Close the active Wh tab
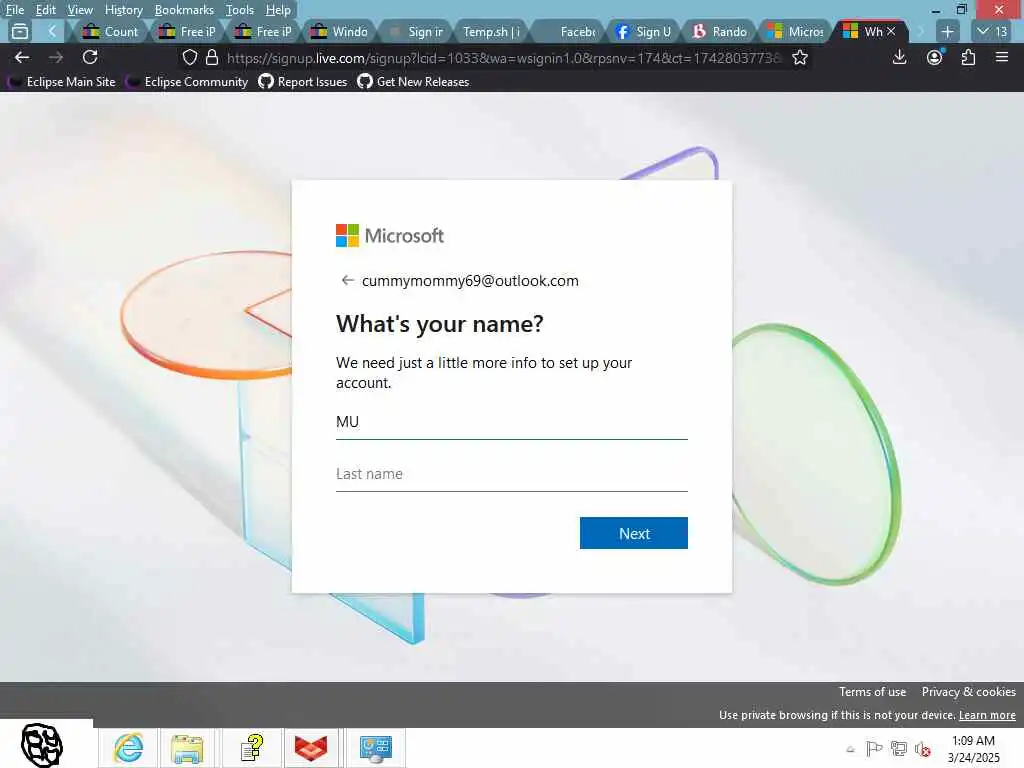This screenshot has height=768, width=1024. coord(891,31)
